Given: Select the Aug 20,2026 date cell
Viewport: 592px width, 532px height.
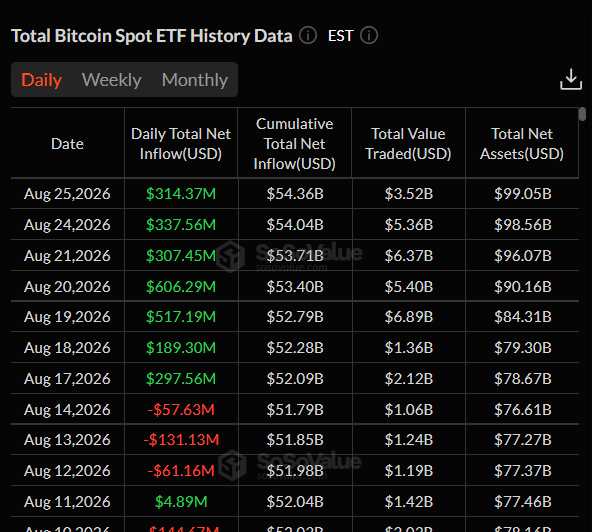Looking at the screenshot, I should coord(67,287).
